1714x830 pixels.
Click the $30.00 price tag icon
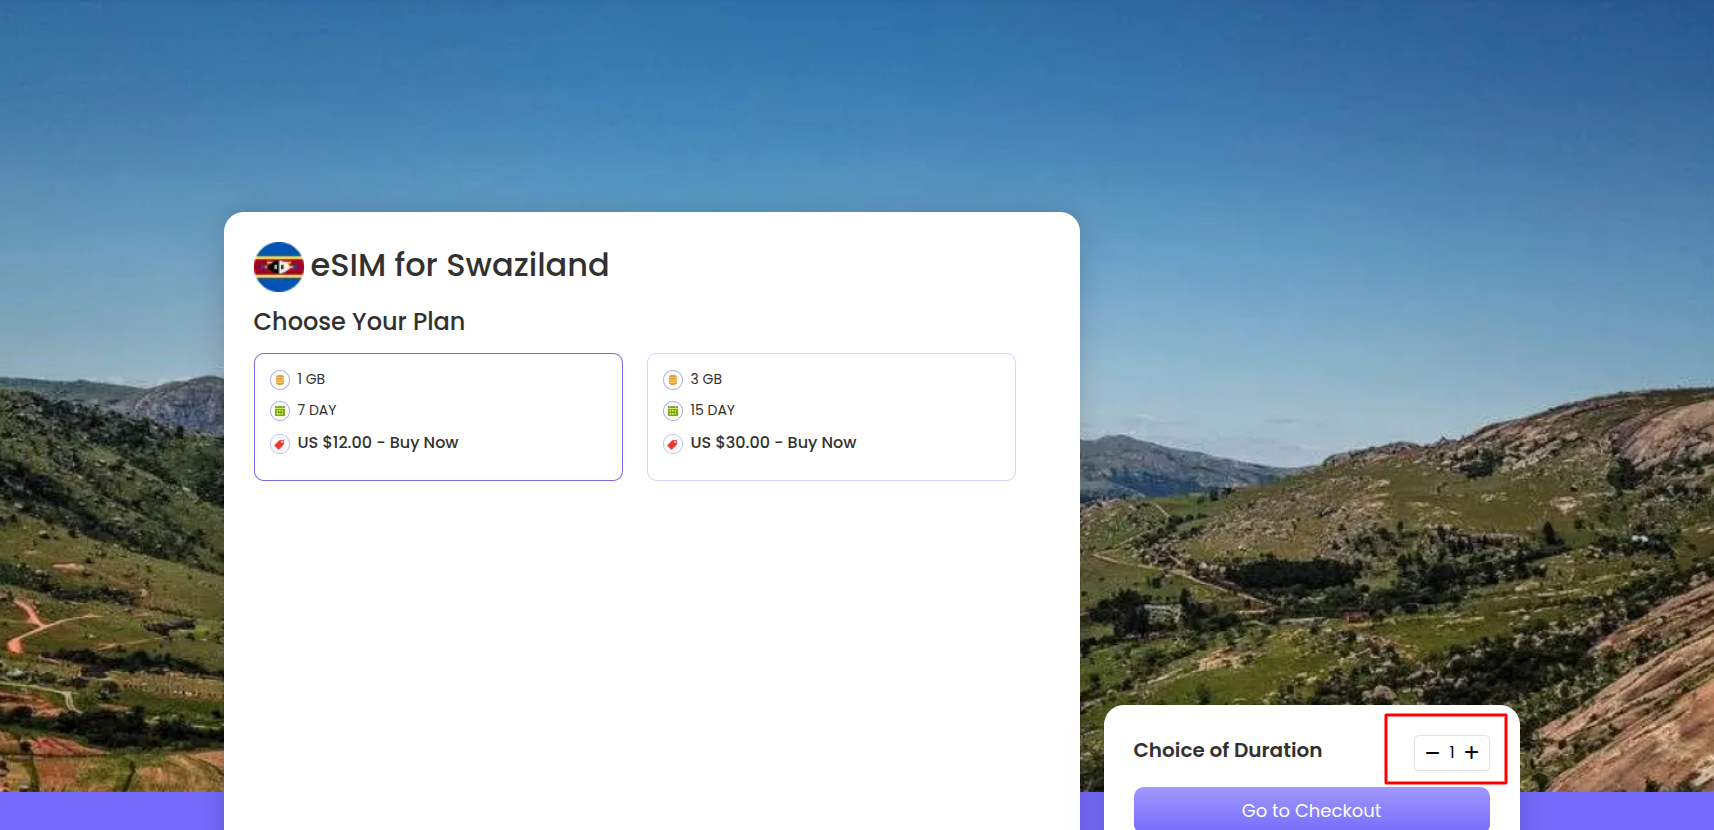click(673, 444)
